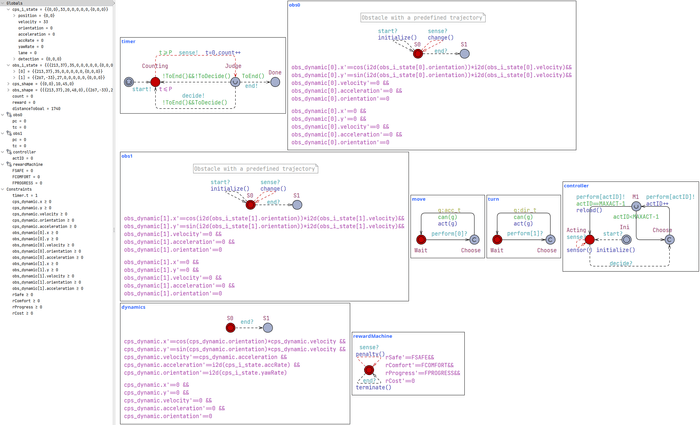Viewport: 700px width, 425px height.
Task: Click the 'perform[1]?' edge label in turn
Action: [x=525, y=233]
